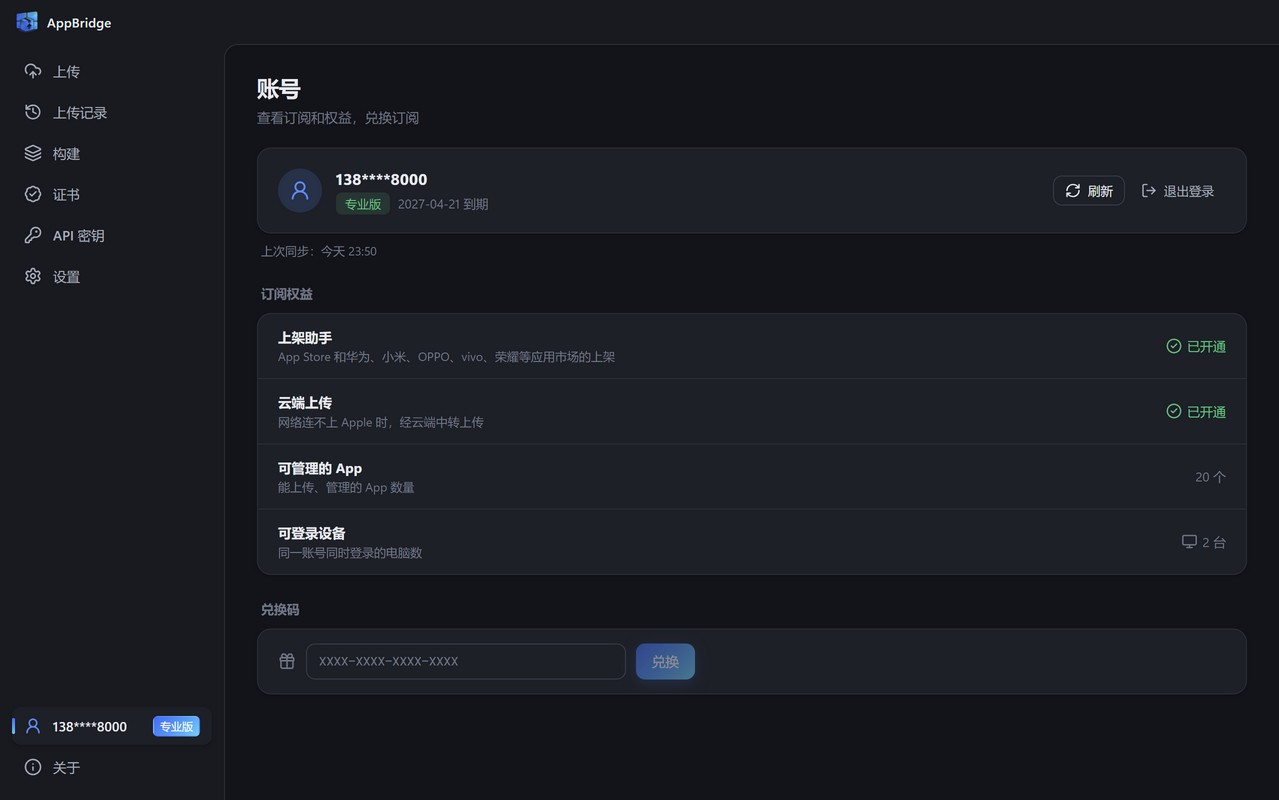Click the green check icon in 上架助手 row

coord(1174,346)
